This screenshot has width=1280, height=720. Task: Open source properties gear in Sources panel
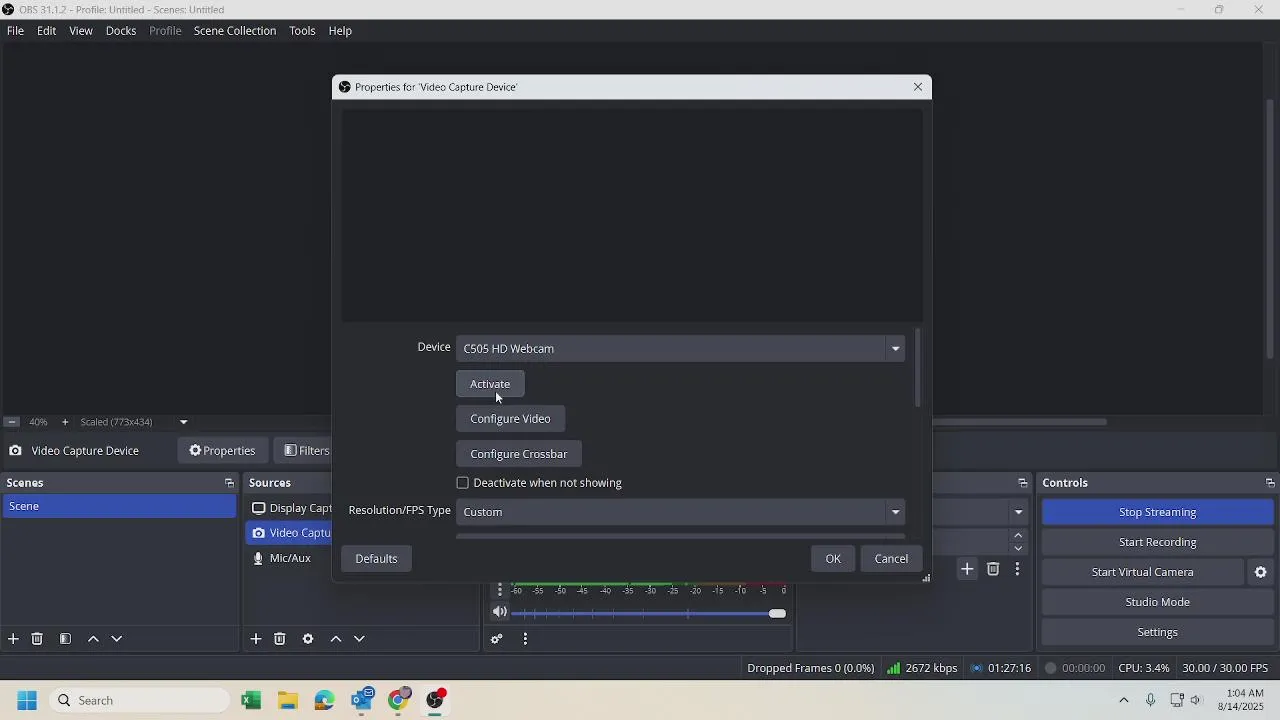point(308,639)
